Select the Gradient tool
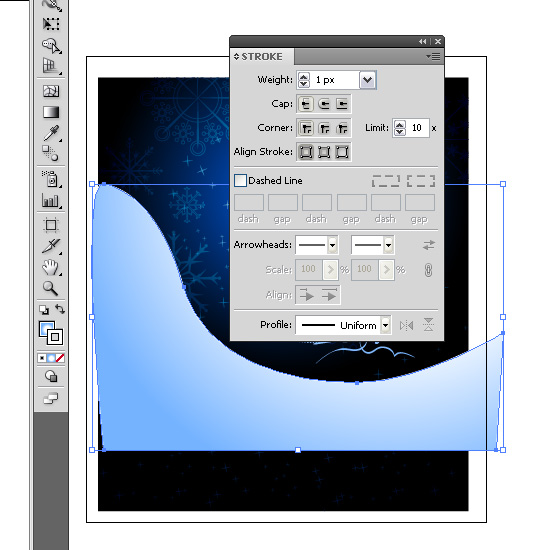This screenshot has width=550, height=550. pos(51,112)
